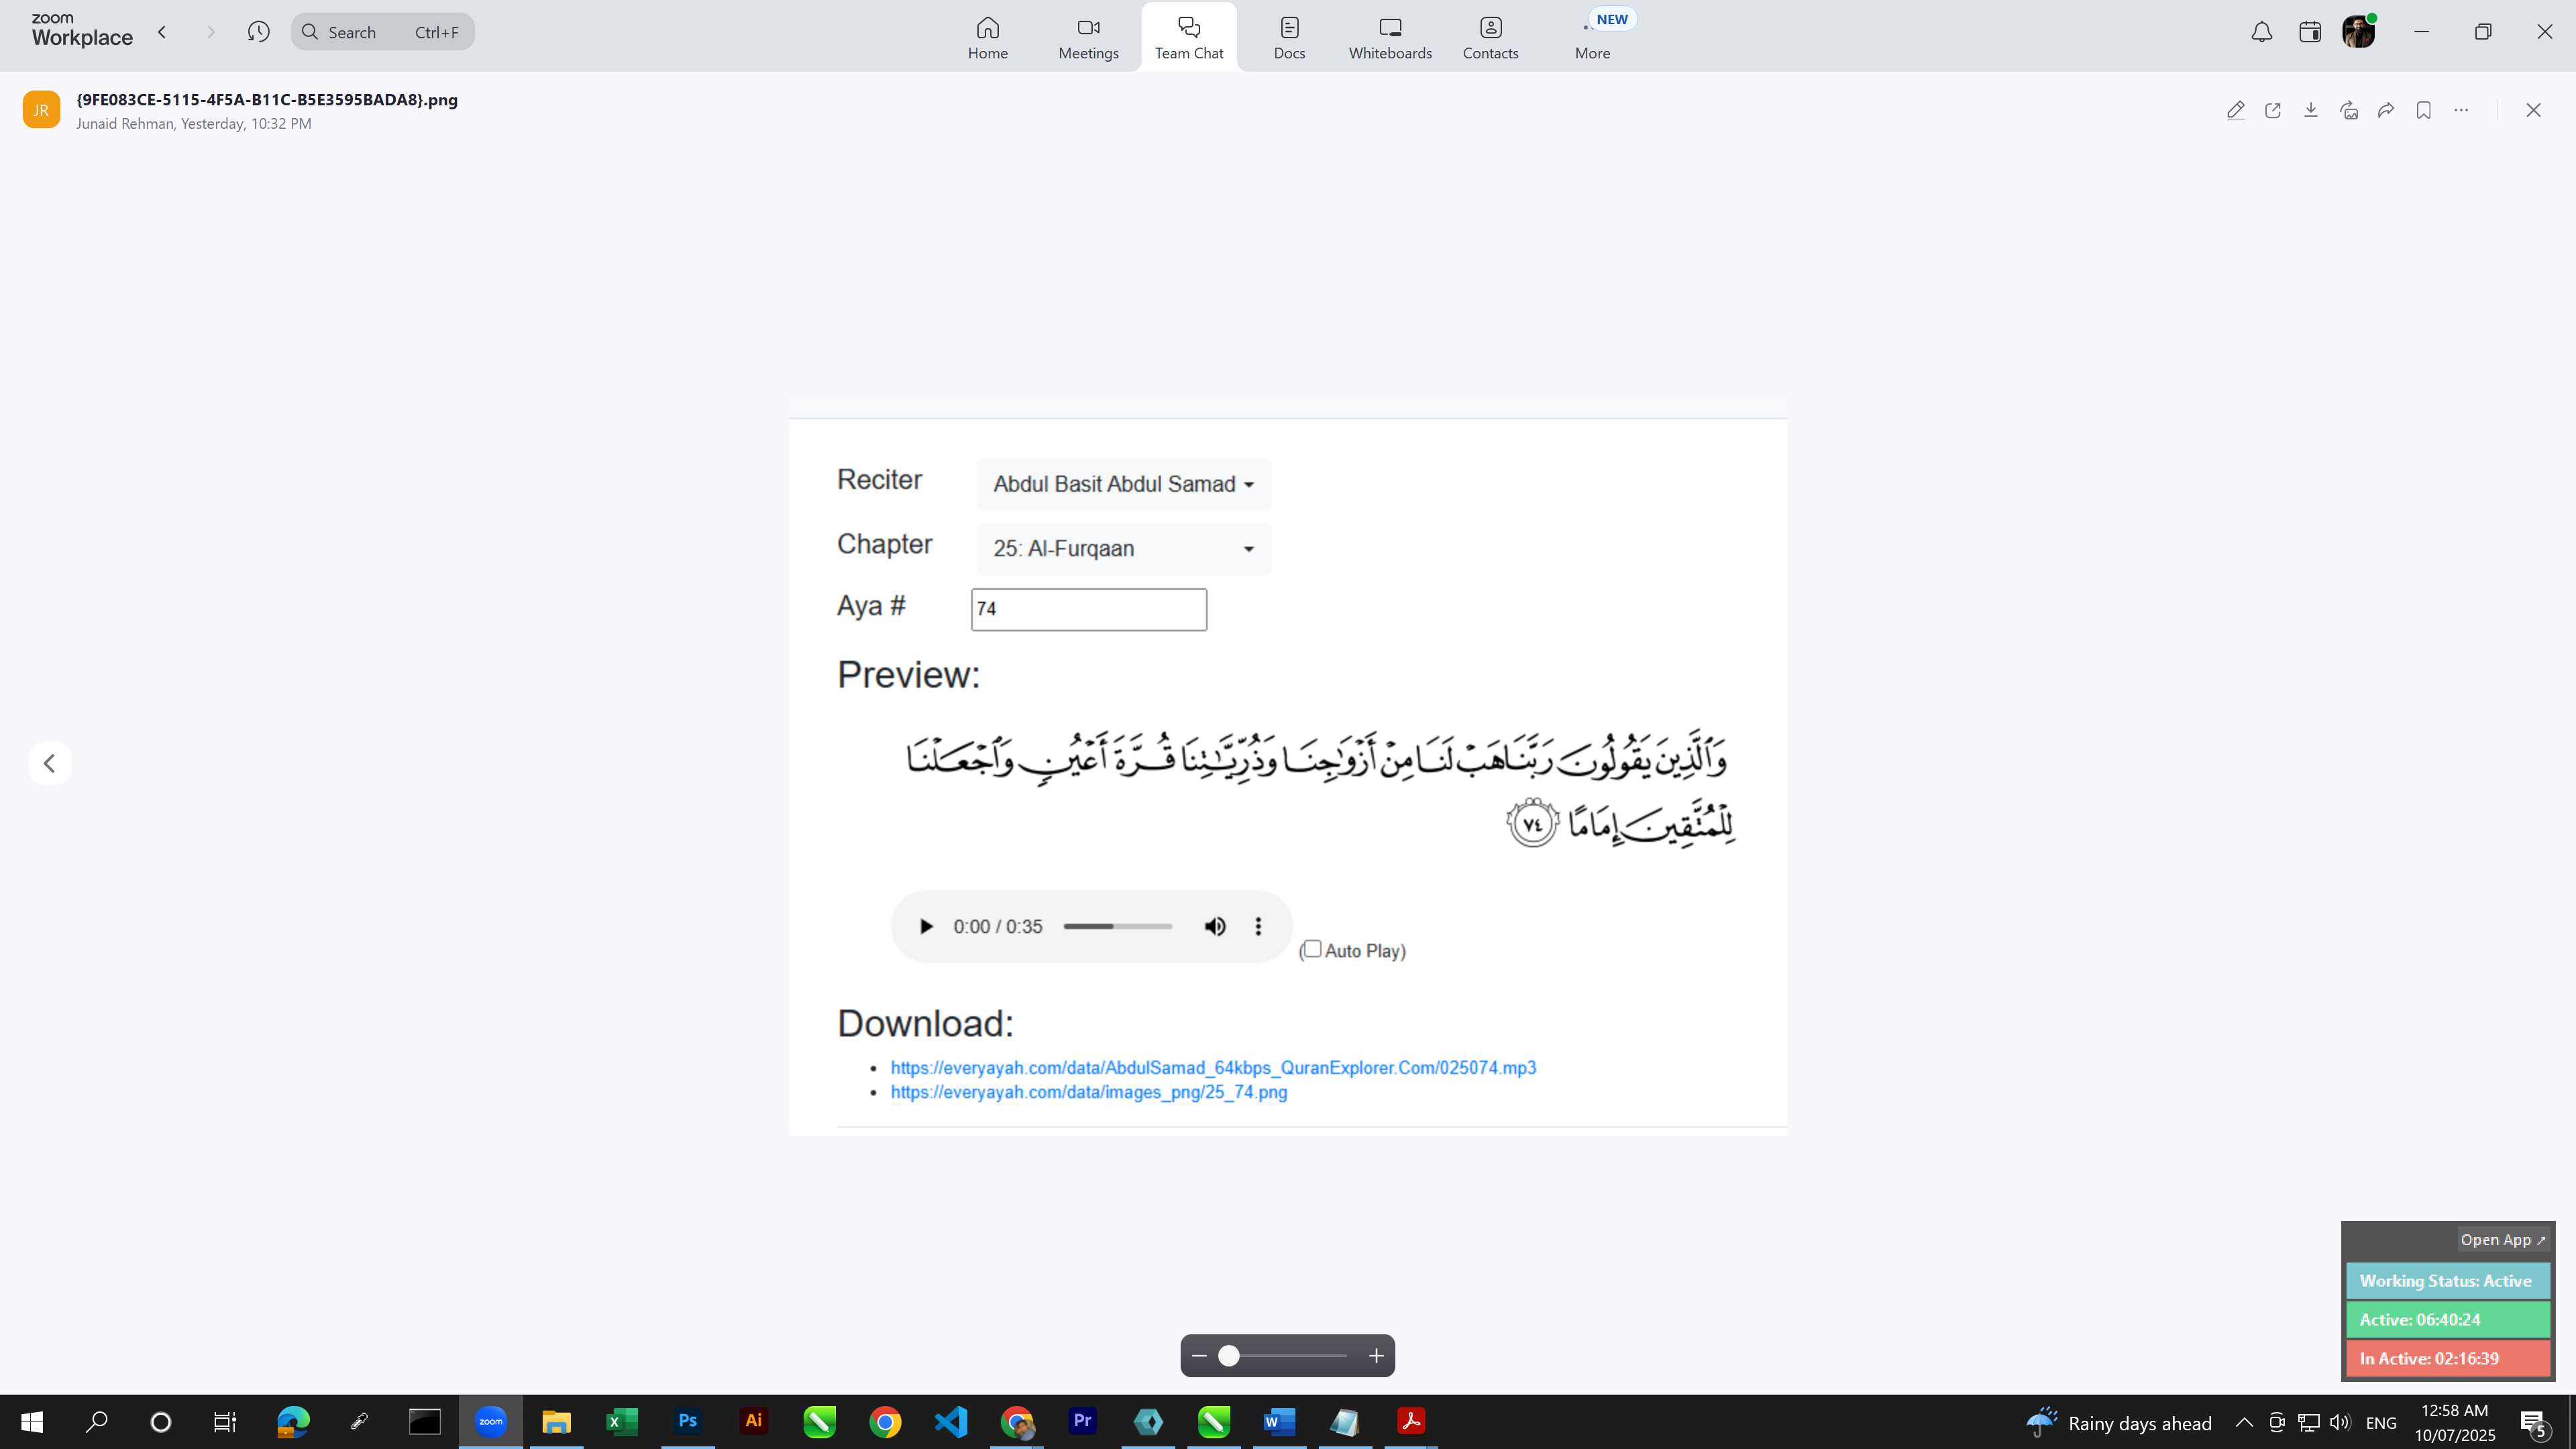The height and width of the screenshot is (1449, 2576).
Task: Click the Aya # field showing 74
Action: point(1088,609)
